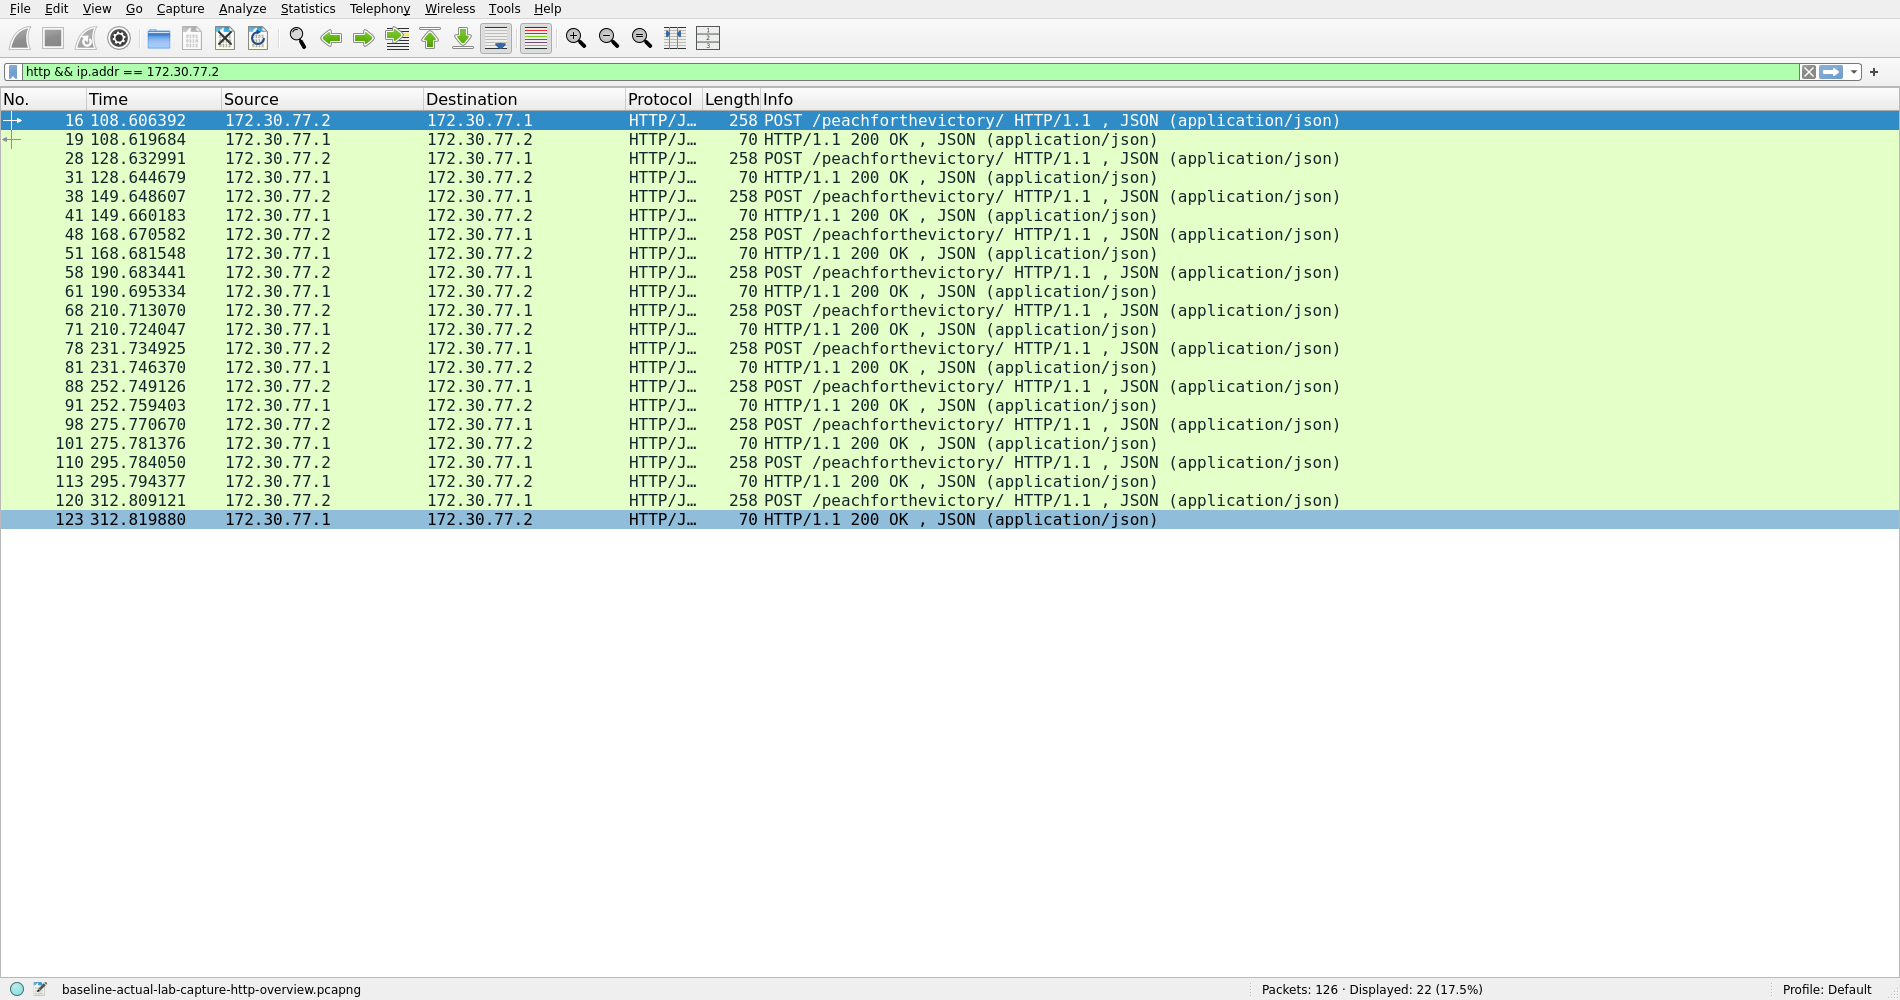Toggle auto-scroll during live capture
The image size is (1900, 1000).
tap(496, 38)
